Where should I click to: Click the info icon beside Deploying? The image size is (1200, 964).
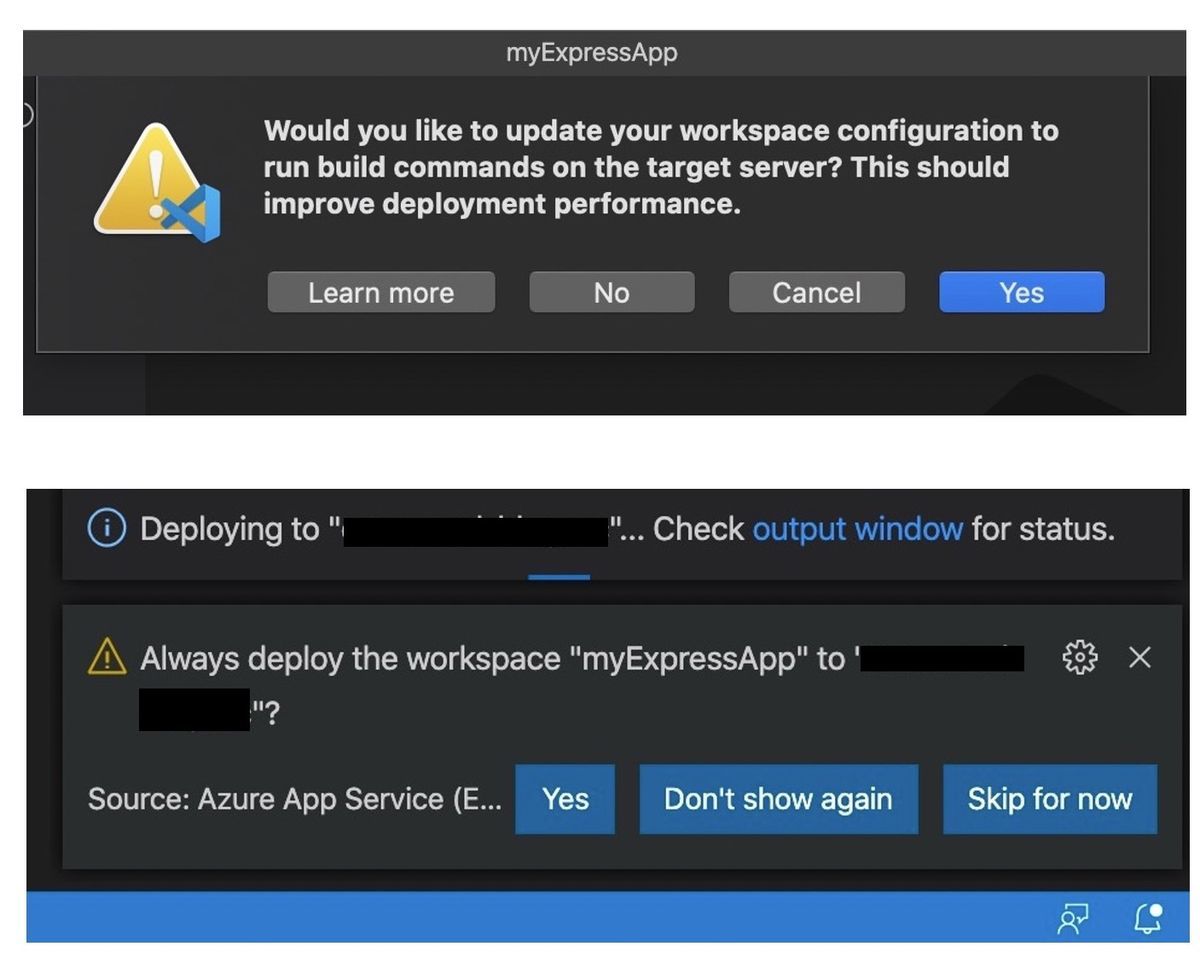pyautogui.click(x=107, y=528)
